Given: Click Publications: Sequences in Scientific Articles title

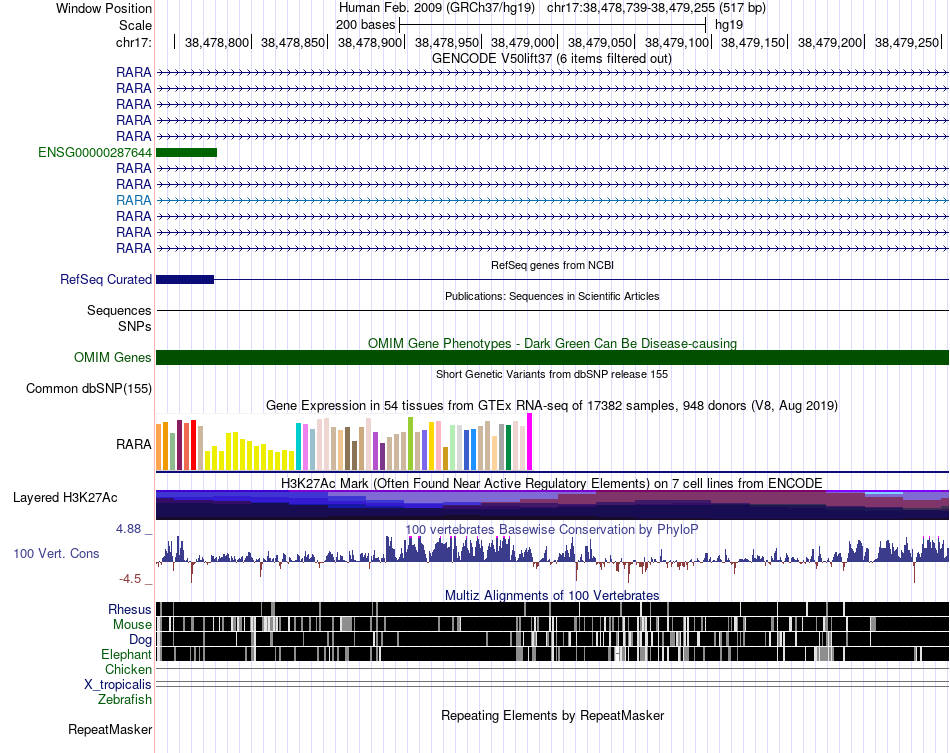Looking at the screenshot, I should (x=552, y=296).
